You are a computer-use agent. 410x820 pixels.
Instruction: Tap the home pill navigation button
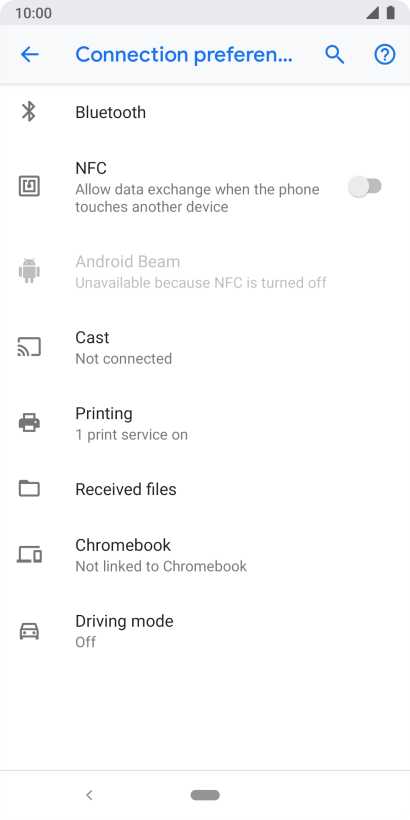coord(205,795)
